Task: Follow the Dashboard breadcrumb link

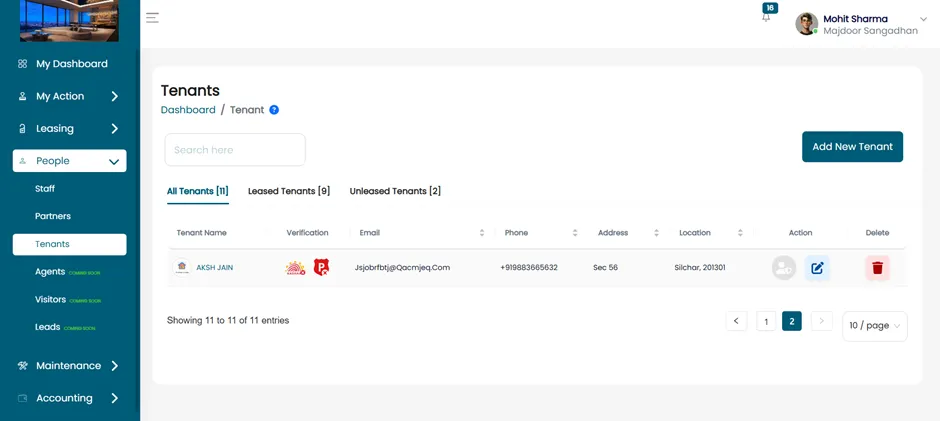Action: (188, 110)
